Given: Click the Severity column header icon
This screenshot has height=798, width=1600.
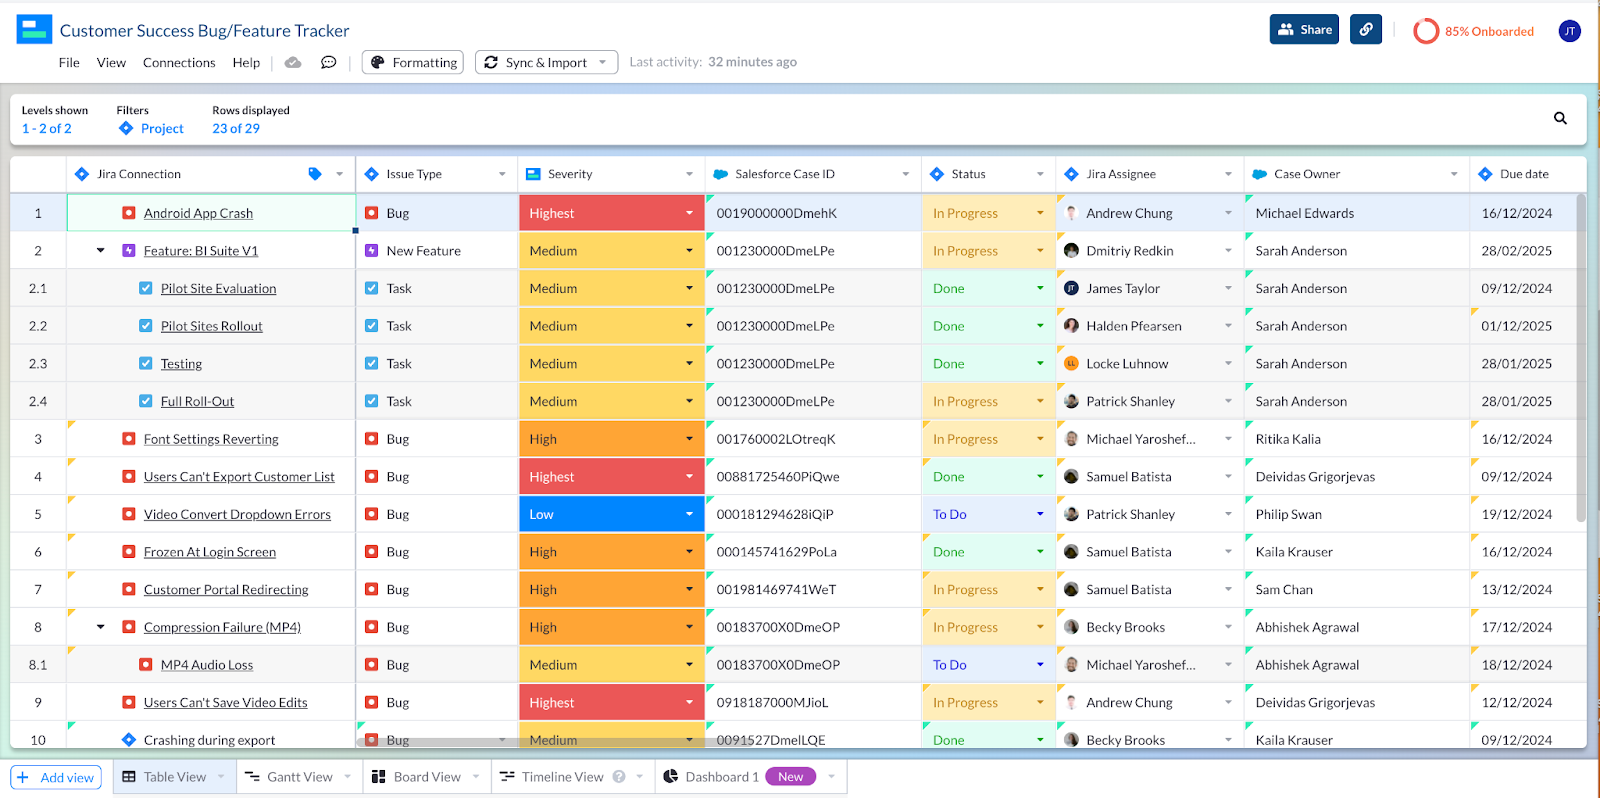Looking at the screenshot, I should tap(533, 174).
